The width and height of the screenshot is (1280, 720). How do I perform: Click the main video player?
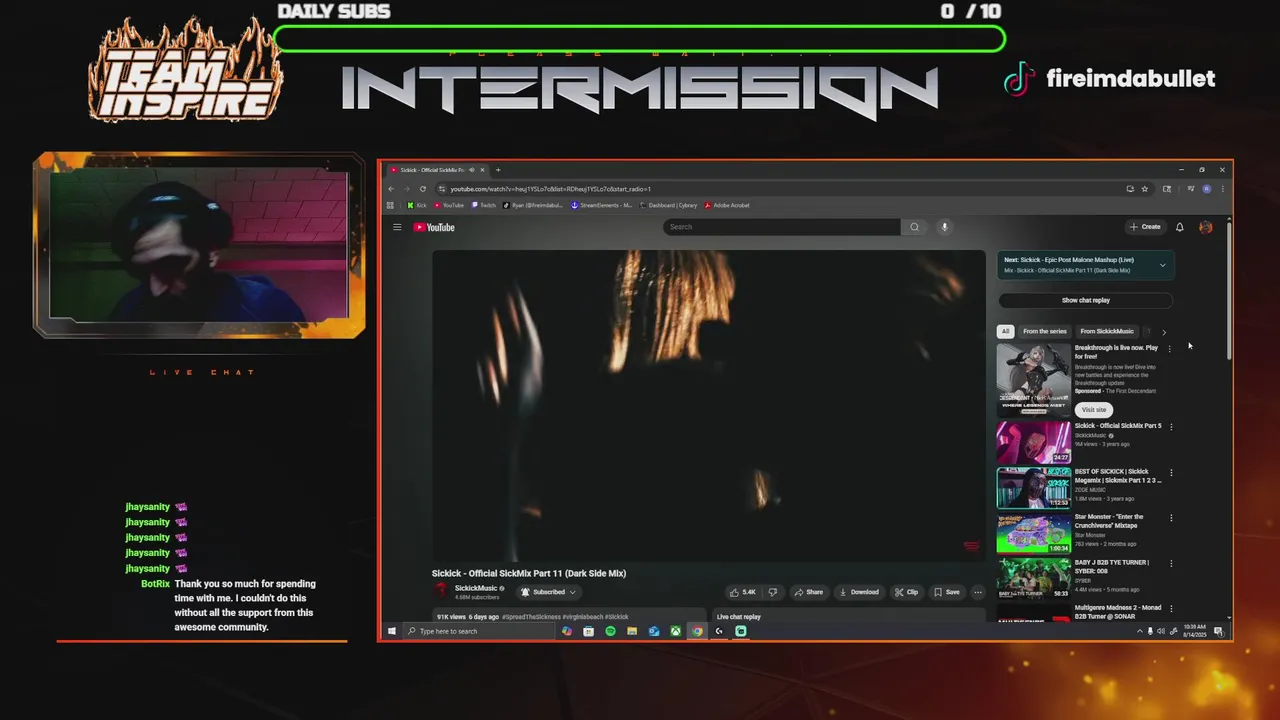[708, 405]
